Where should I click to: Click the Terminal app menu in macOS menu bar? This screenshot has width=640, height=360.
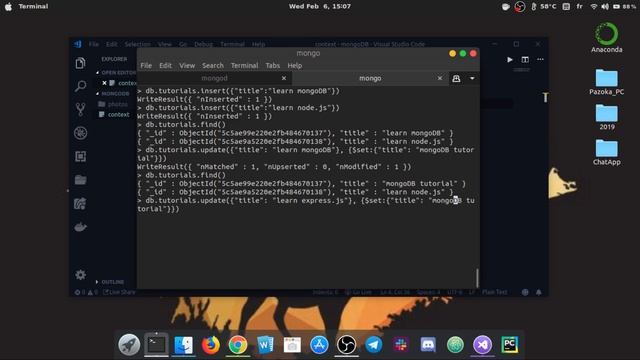click(x=33, y=6)
